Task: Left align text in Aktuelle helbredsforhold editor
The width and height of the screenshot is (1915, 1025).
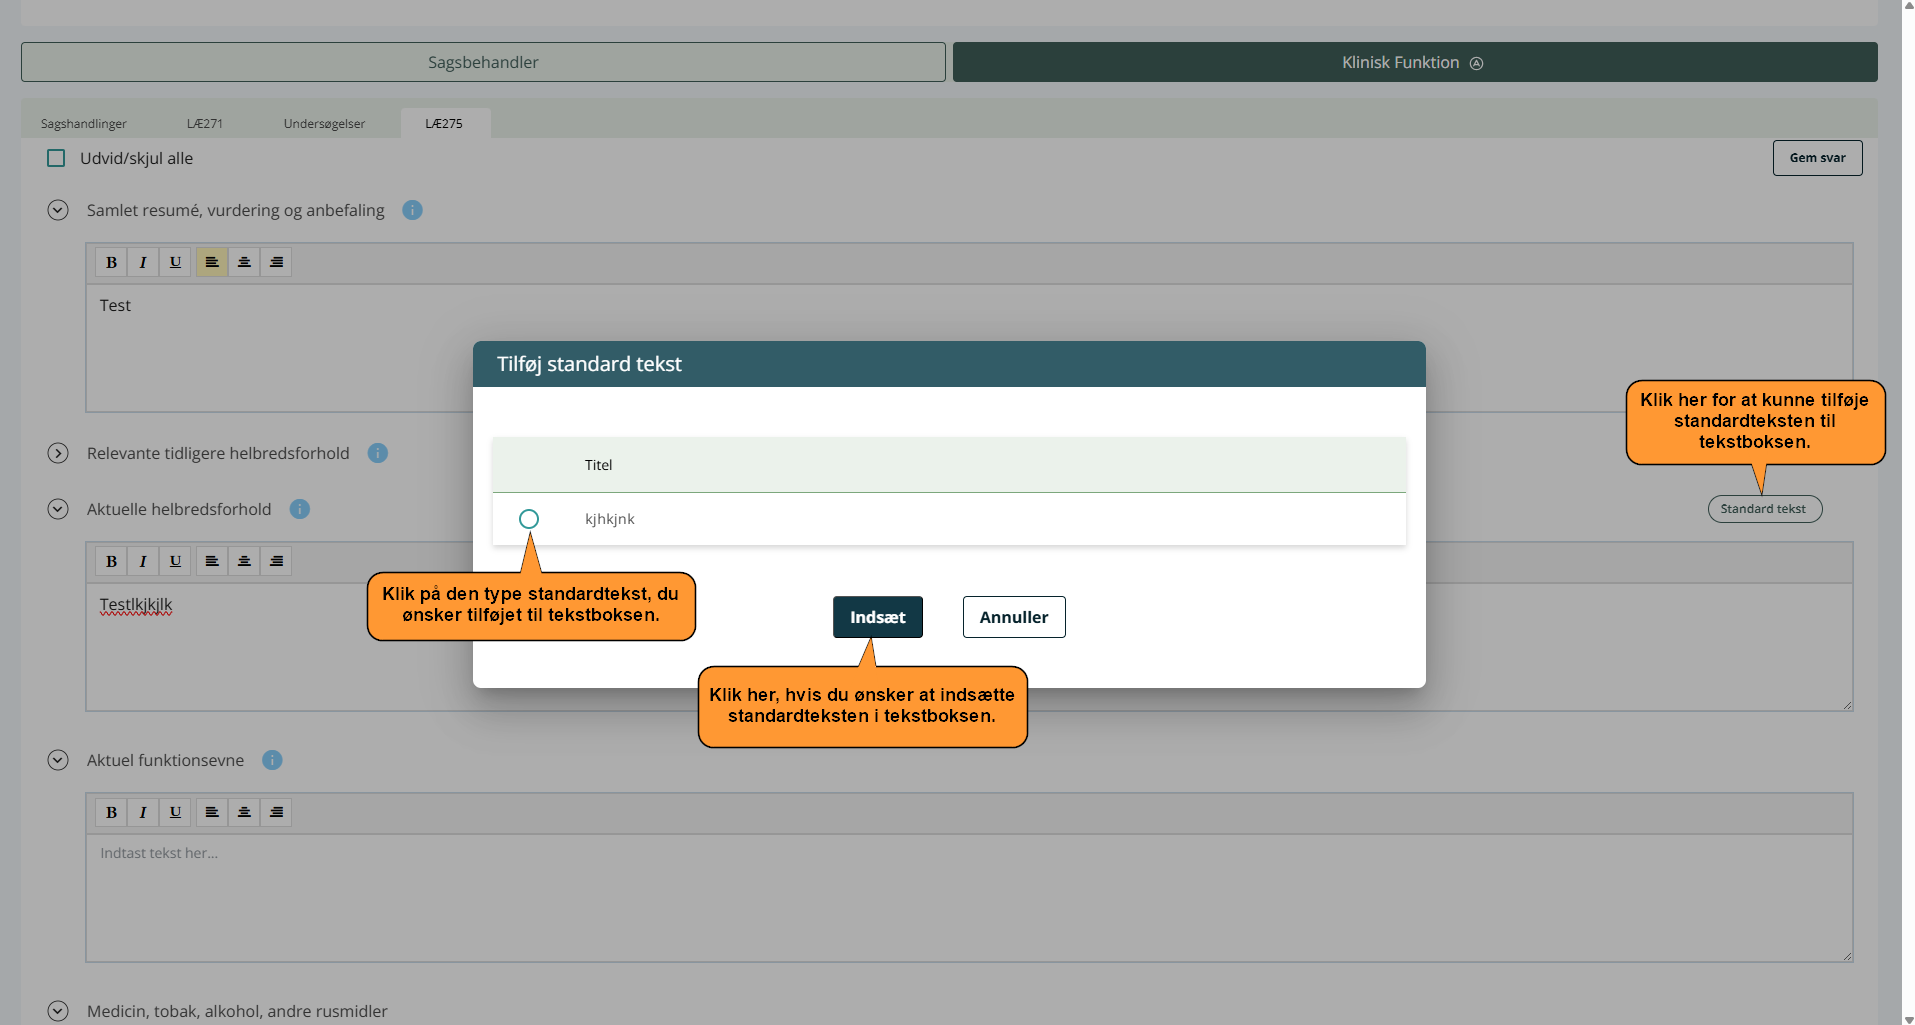Action: [212, 561]
